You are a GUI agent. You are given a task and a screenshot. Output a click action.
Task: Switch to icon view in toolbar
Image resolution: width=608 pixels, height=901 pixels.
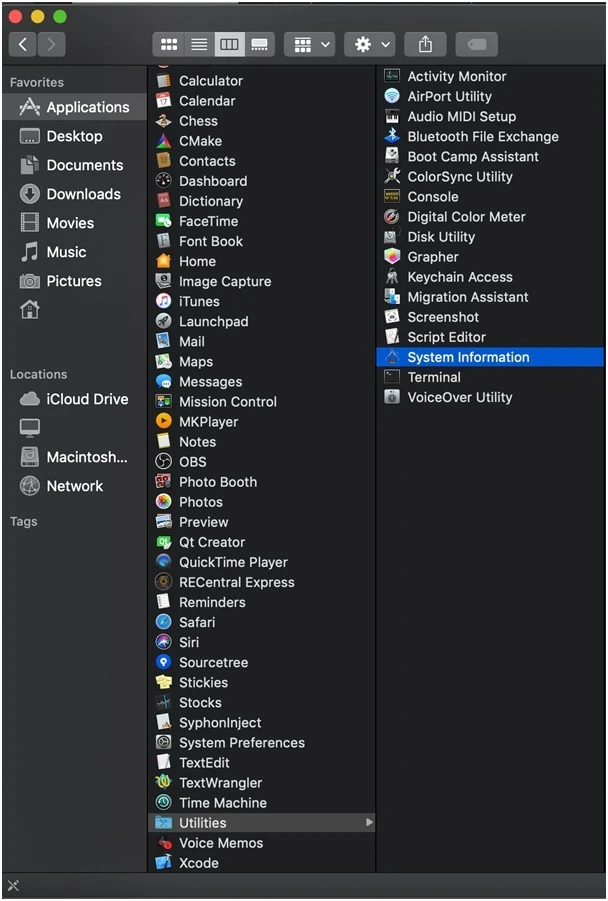[x=168, y=44]
